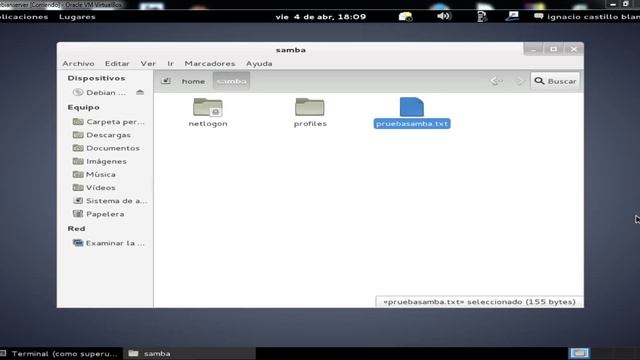
Task: Open the netlogon folder icon
Action: 208,107
